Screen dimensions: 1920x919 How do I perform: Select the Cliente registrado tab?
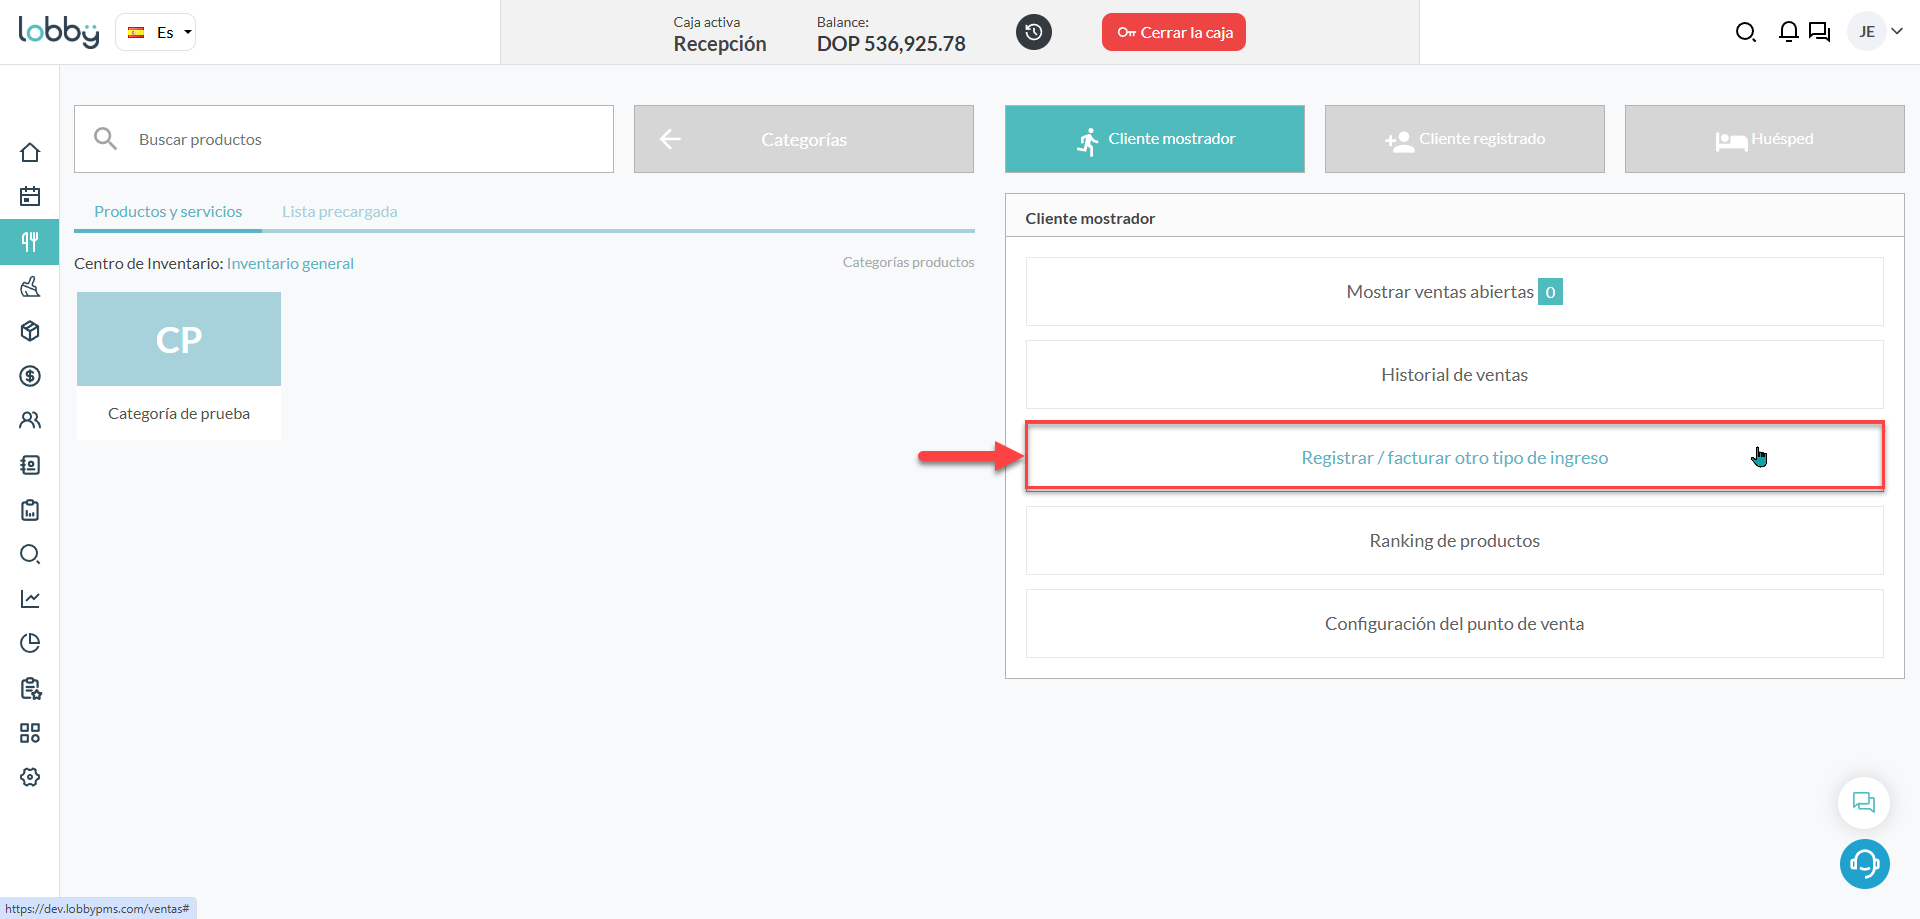click(1465, 139)
